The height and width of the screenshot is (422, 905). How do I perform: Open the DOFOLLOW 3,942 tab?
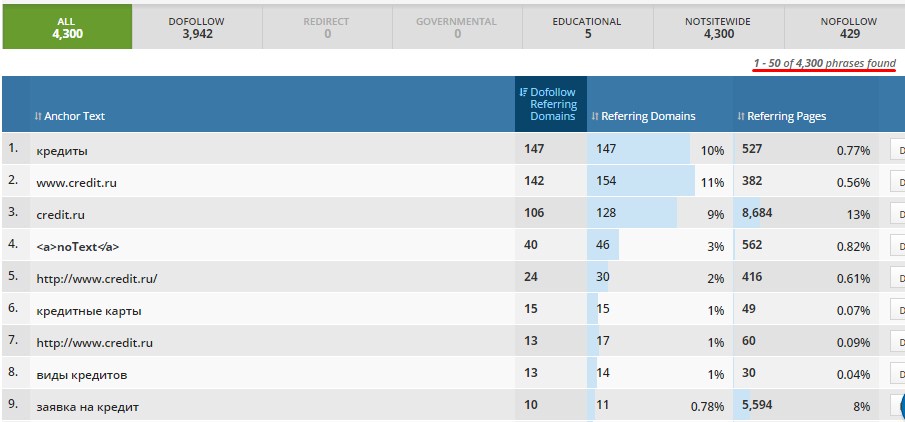197,27
